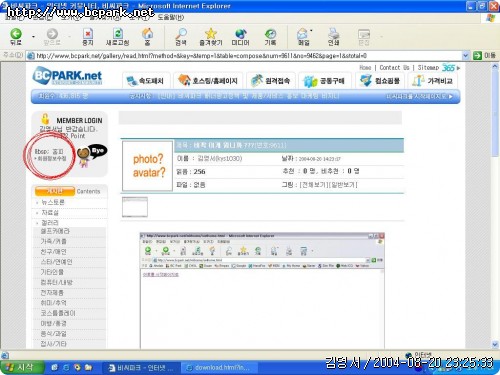The image size is (500, 375).
Task: Click the Home link at top right
Action: (365, 67)
